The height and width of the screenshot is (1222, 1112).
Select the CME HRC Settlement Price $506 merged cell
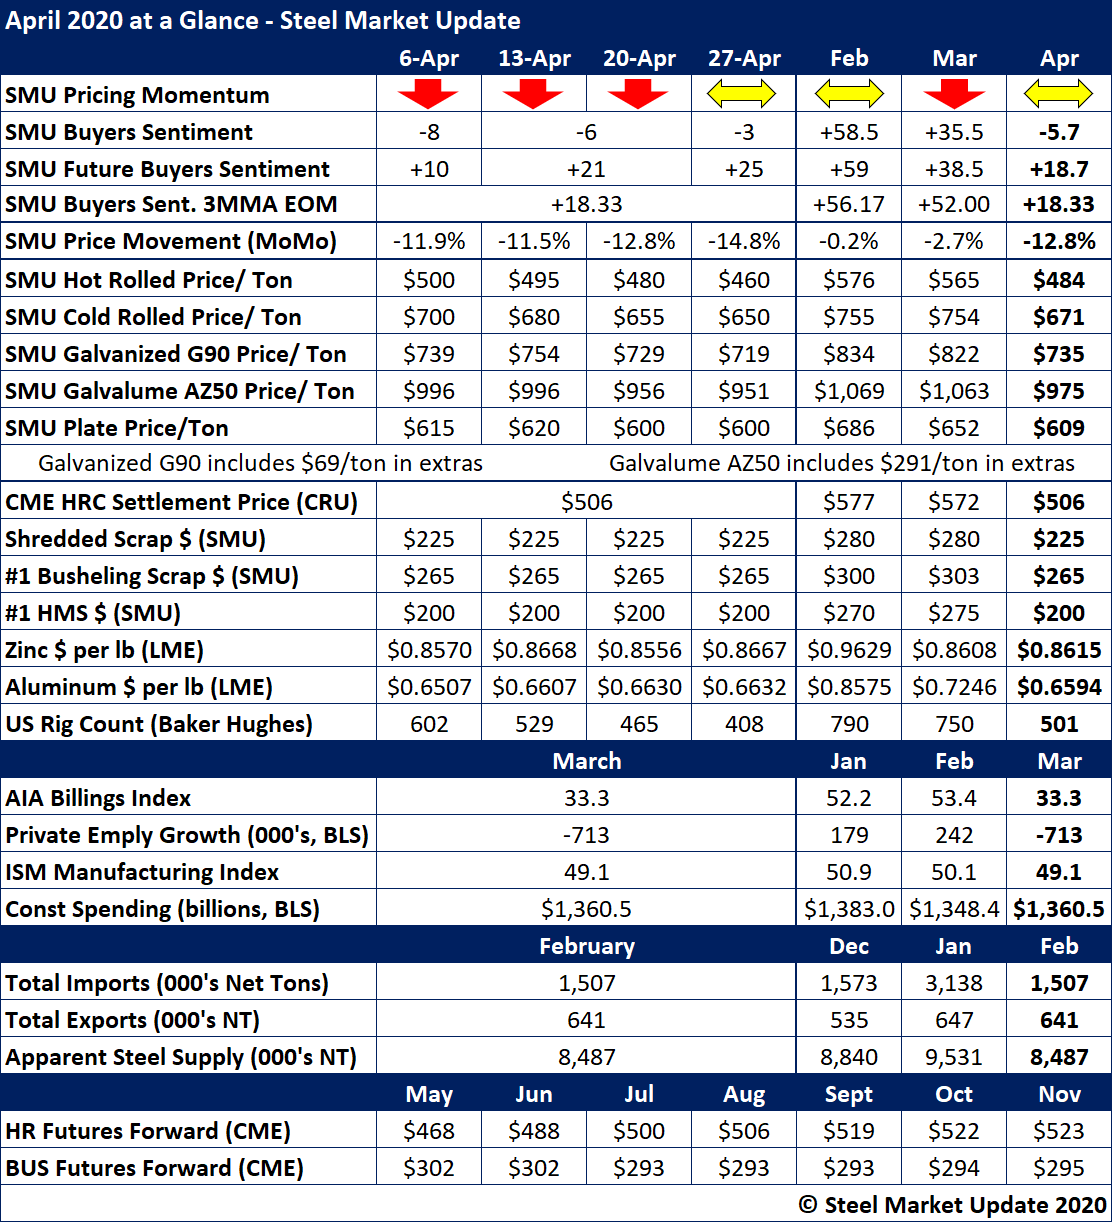coord(586,502)
